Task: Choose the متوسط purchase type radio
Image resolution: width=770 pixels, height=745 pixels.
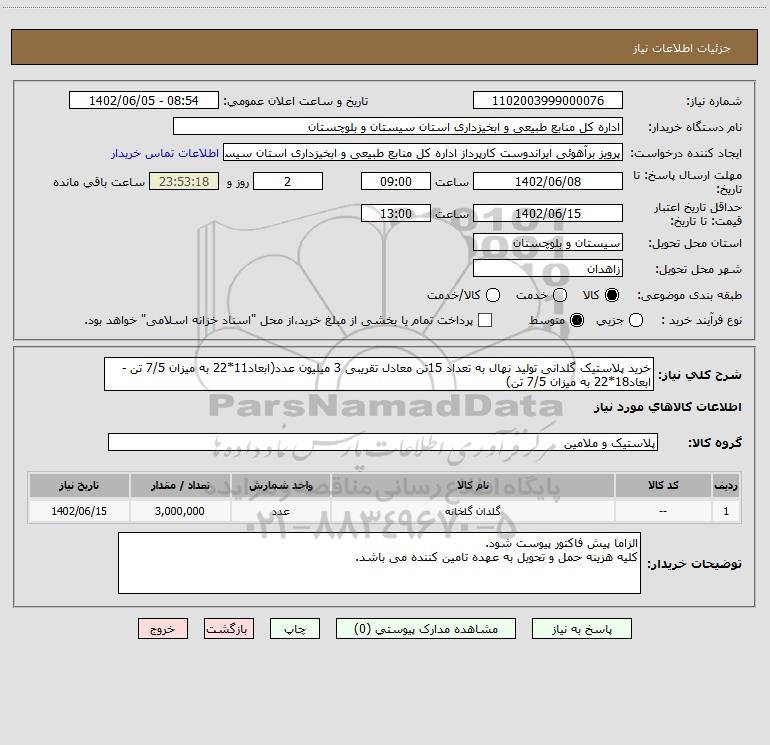Action: click(577, 320)
